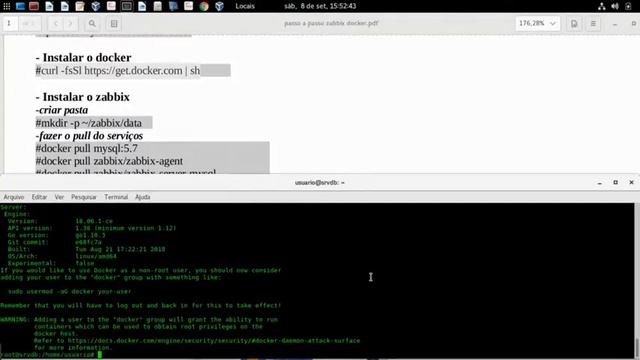Click the docs.docker.com URL in the terminal
The height and width of the screenshot is (360, 640).
pos(214,340)
